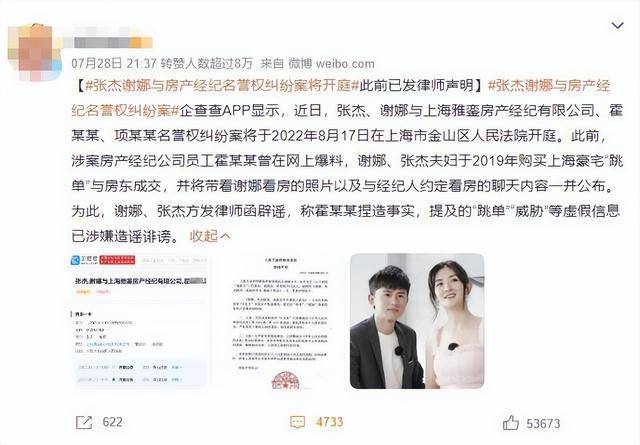
Task: Open the couple photo thumbnail
Action: (x=417, y=321)
